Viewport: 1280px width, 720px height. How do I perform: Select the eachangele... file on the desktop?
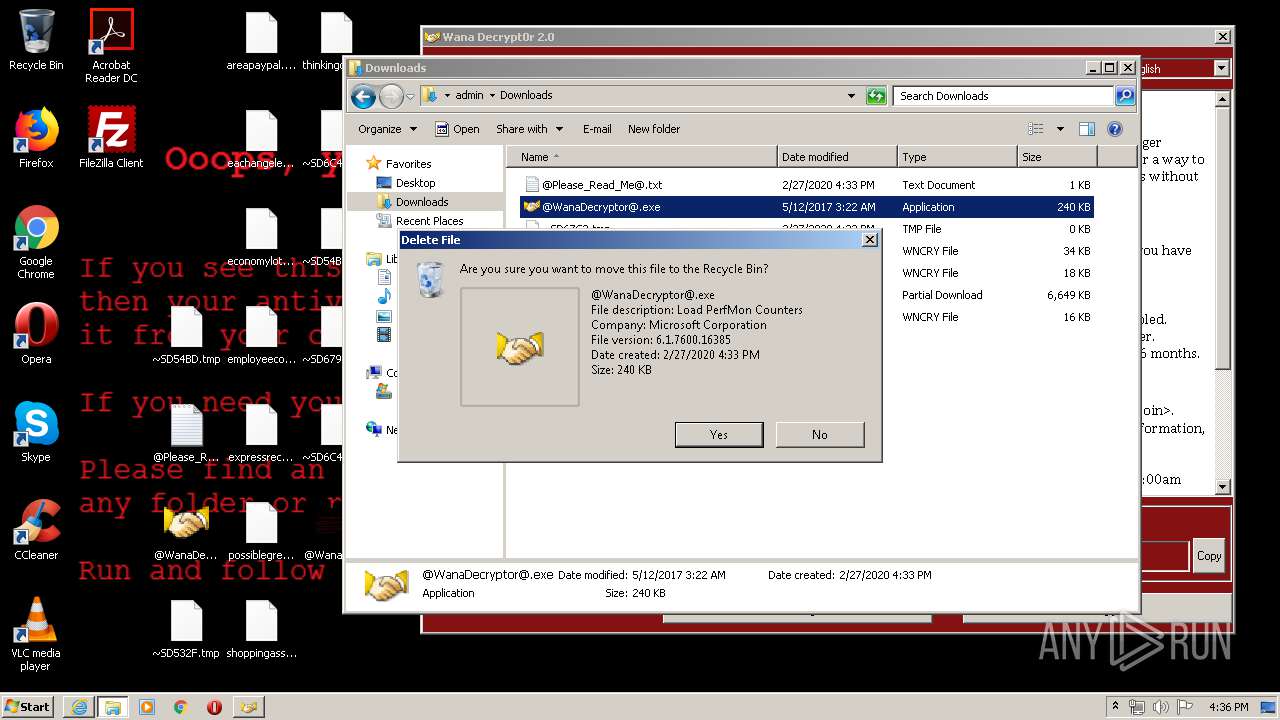(x=261, y=138)
